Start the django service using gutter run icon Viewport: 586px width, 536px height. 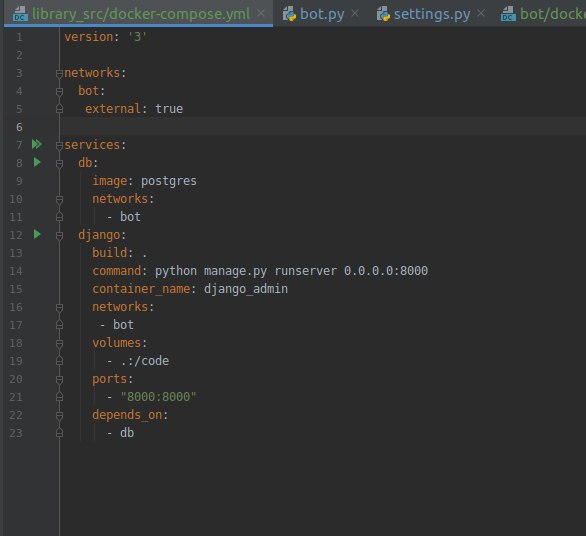click(x=37, y=234)
